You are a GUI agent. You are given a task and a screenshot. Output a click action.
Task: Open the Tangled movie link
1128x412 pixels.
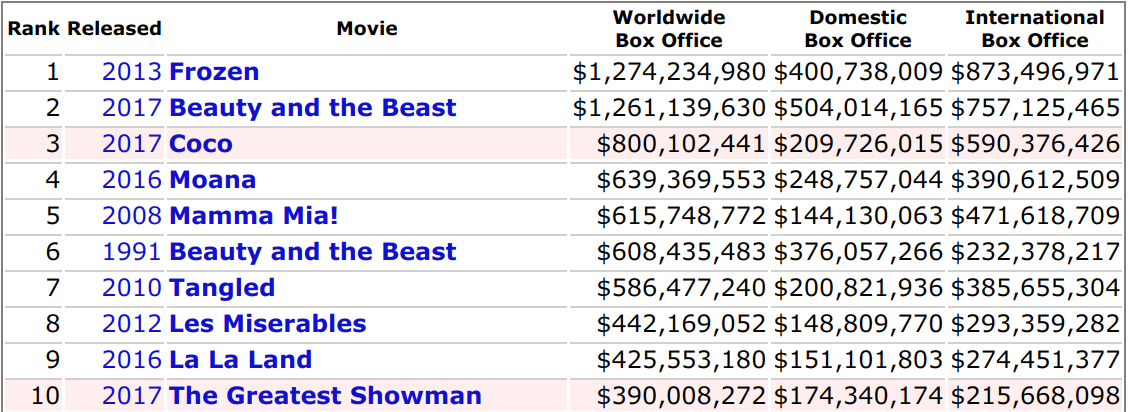point(222,288)
